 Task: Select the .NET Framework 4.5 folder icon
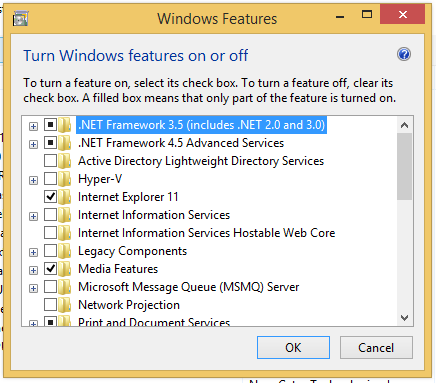[x=64, y=143]
